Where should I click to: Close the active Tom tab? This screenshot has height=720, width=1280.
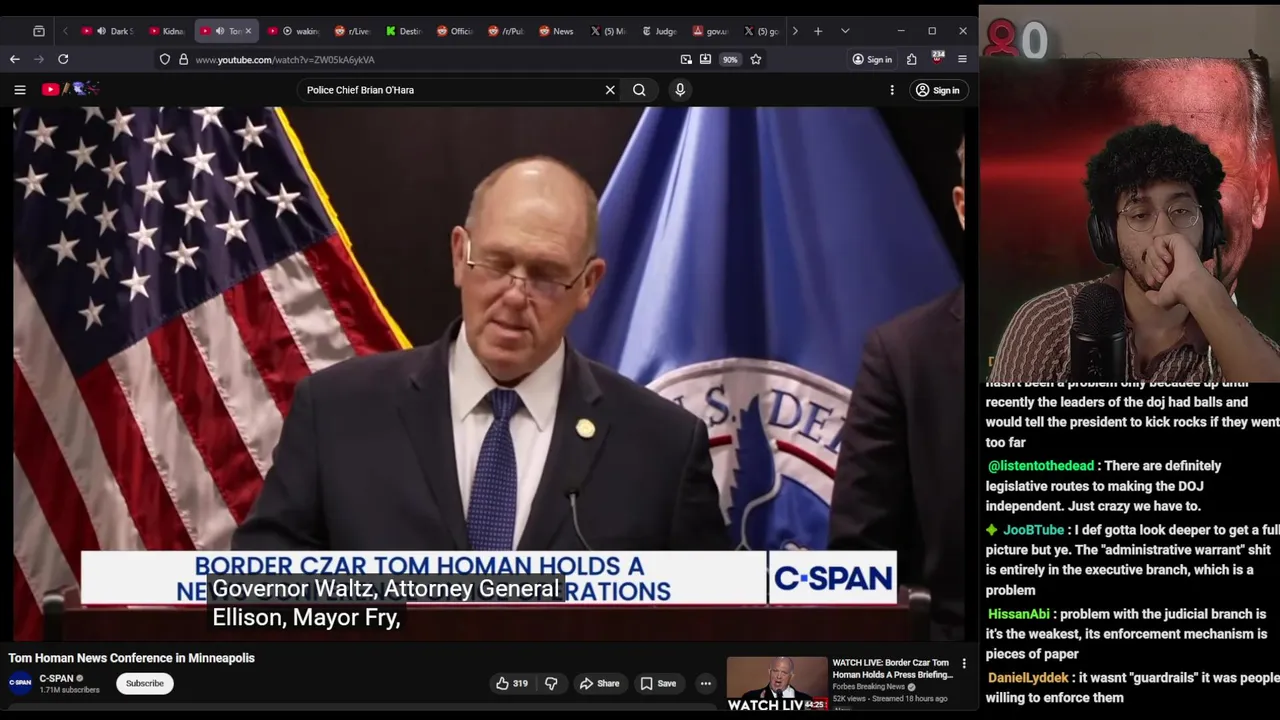[x=248, y=31]
